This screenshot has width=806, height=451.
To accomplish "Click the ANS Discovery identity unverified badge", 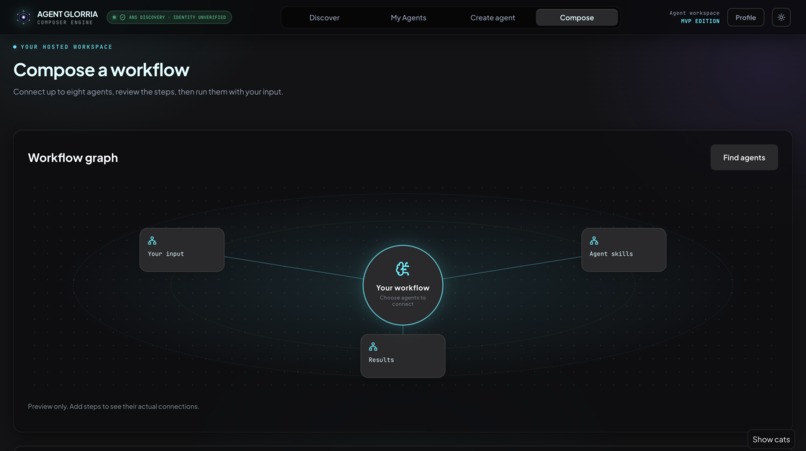I will (169, 17).
